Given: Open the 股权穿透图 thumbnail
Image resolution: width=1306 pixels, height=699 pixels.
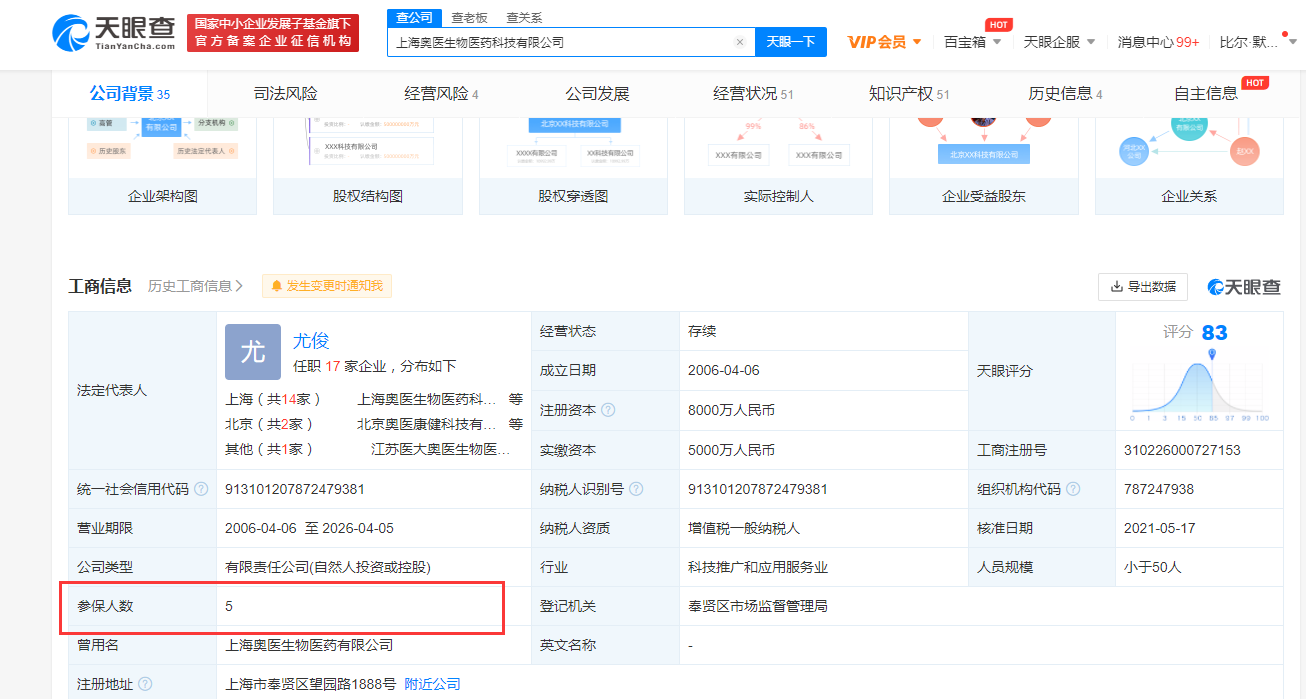Looking at the screenshot, I should 573,166.
